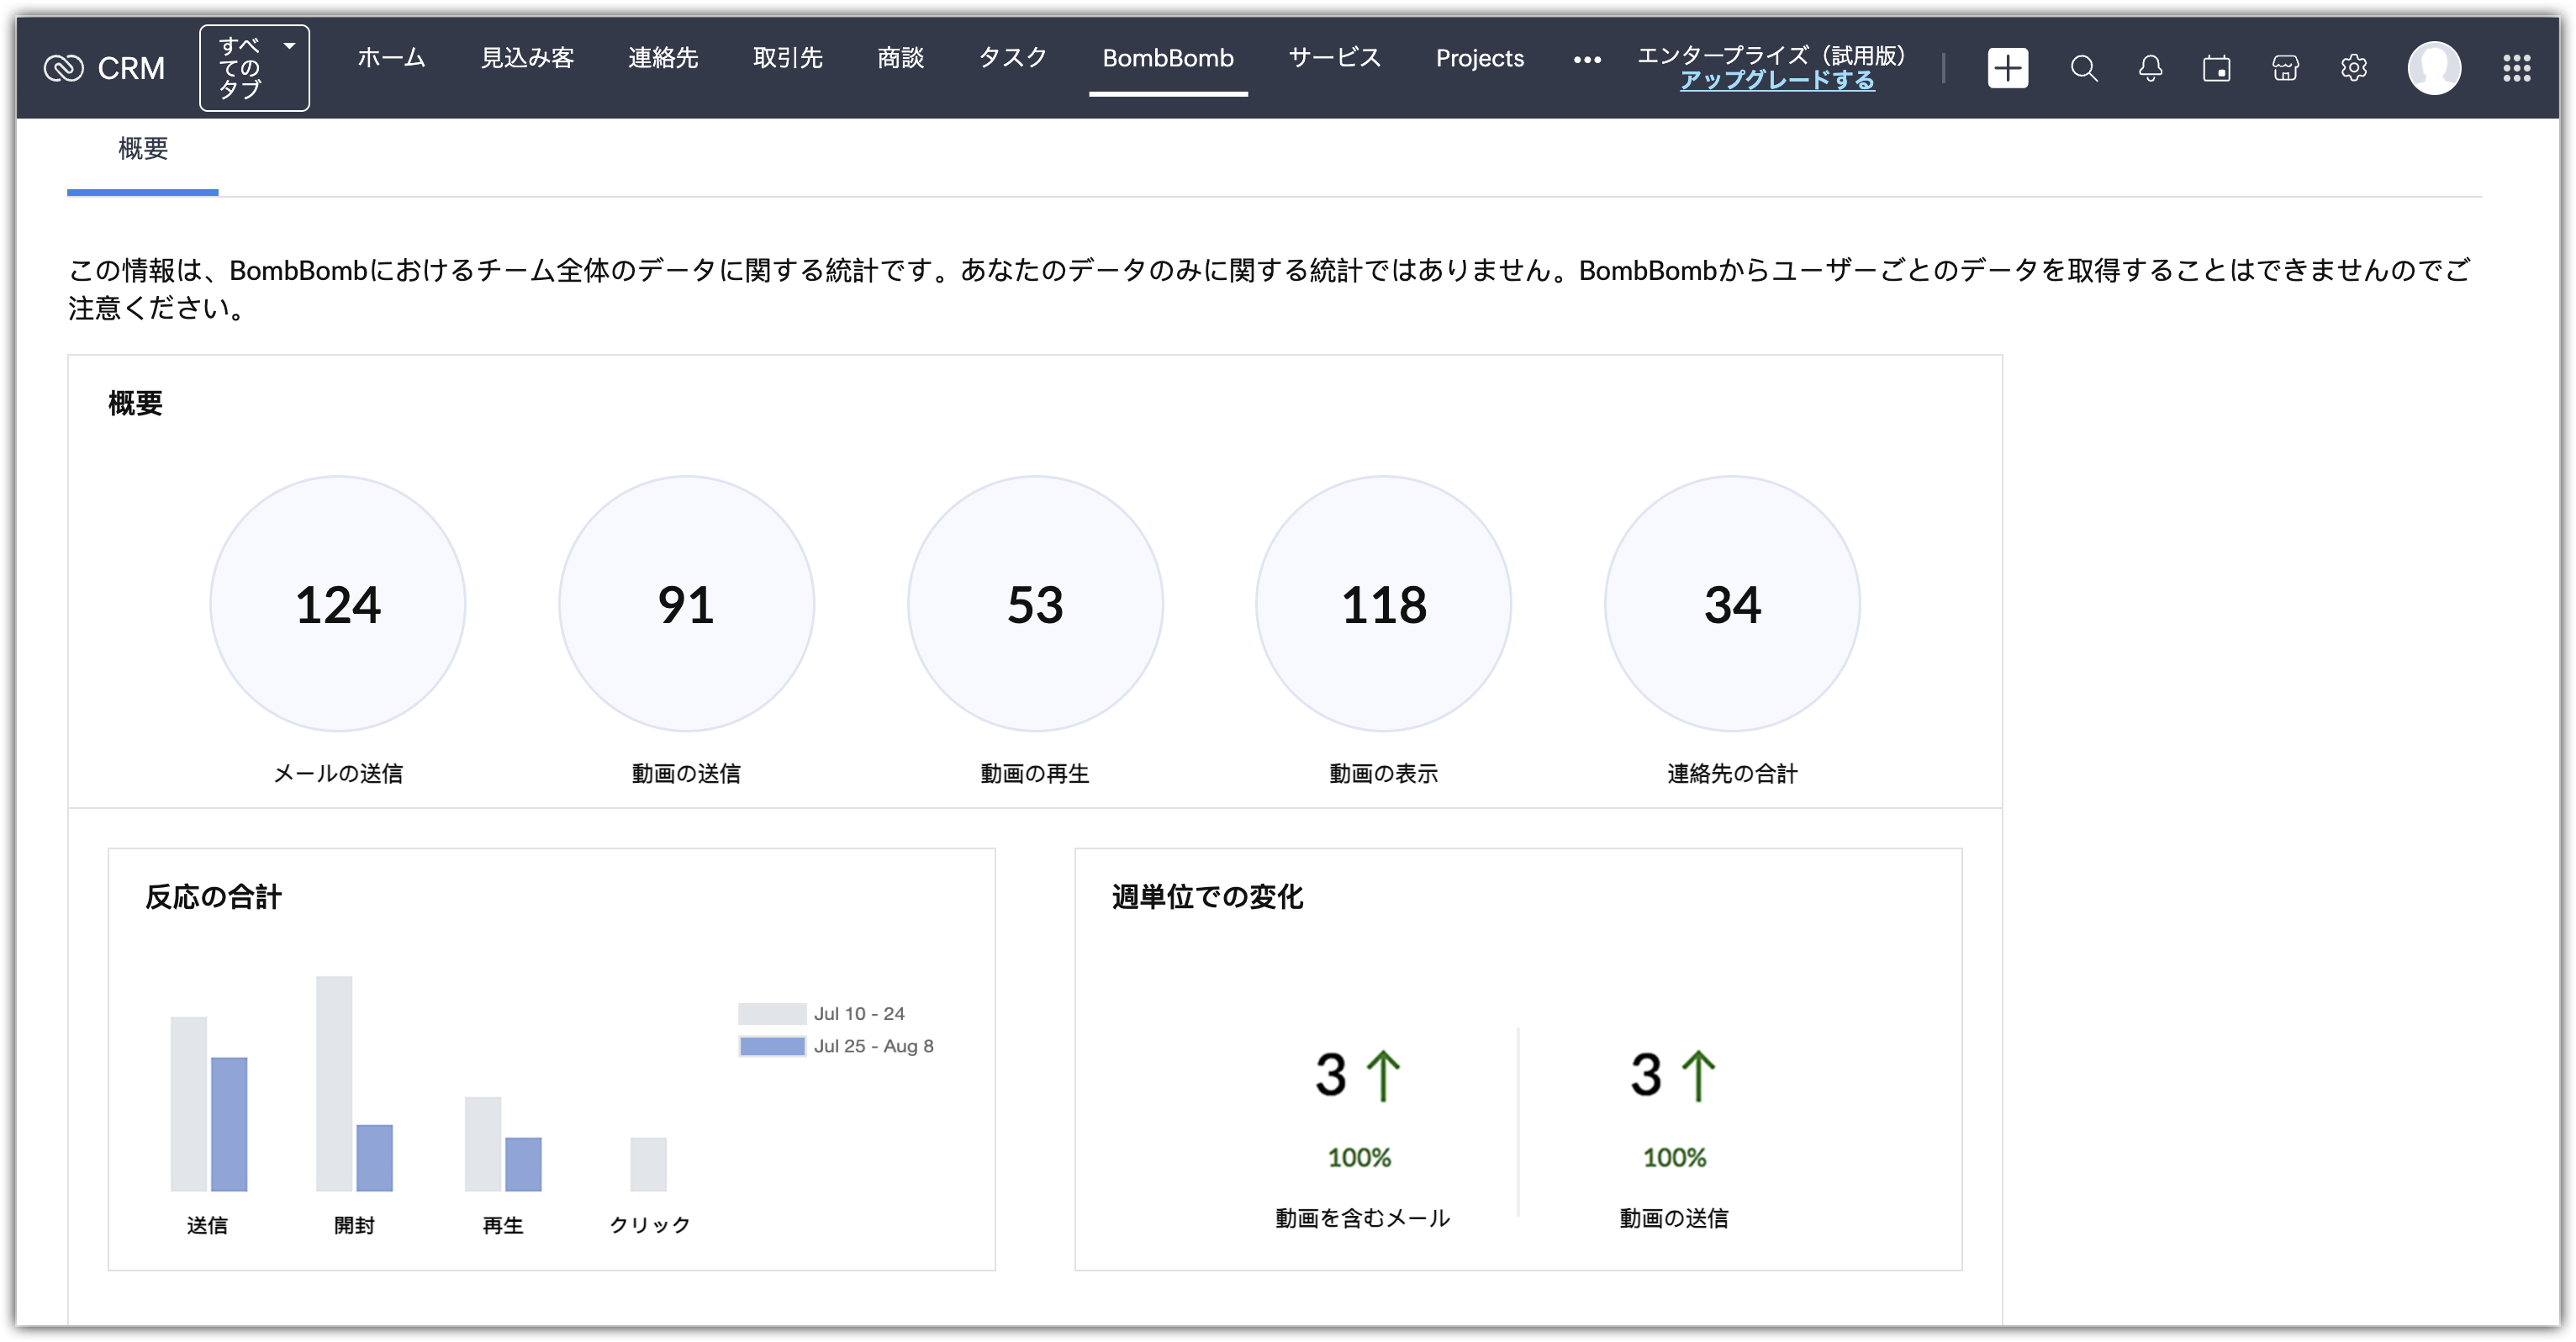Viewport: 2576px width, 1342px height.
Task: Open the calendar icon in header
Action: click(2216, 68)
